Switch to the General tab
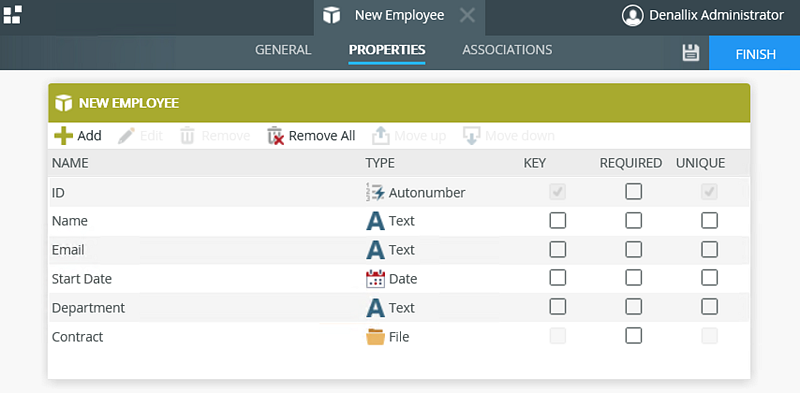 (283, 50)
